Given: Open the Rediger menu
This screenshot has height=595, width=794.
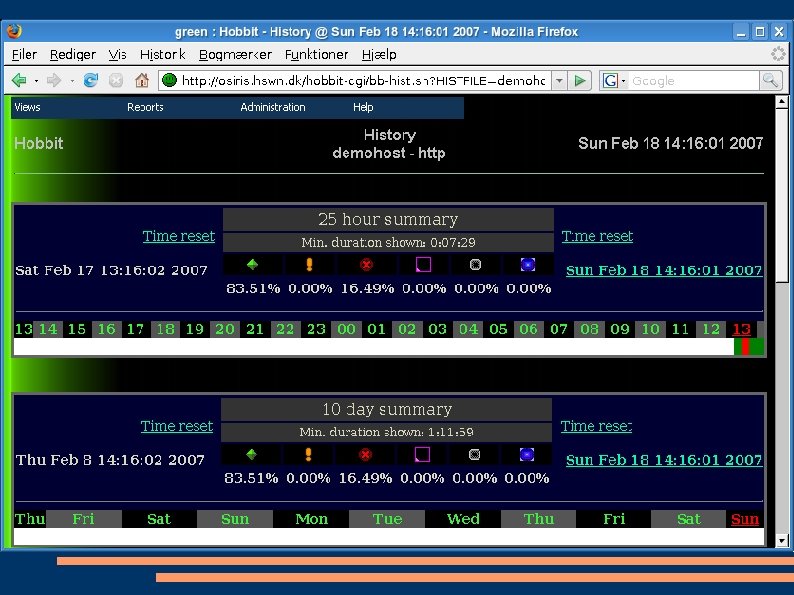Looking at the screenshot, I should point(72,54).
